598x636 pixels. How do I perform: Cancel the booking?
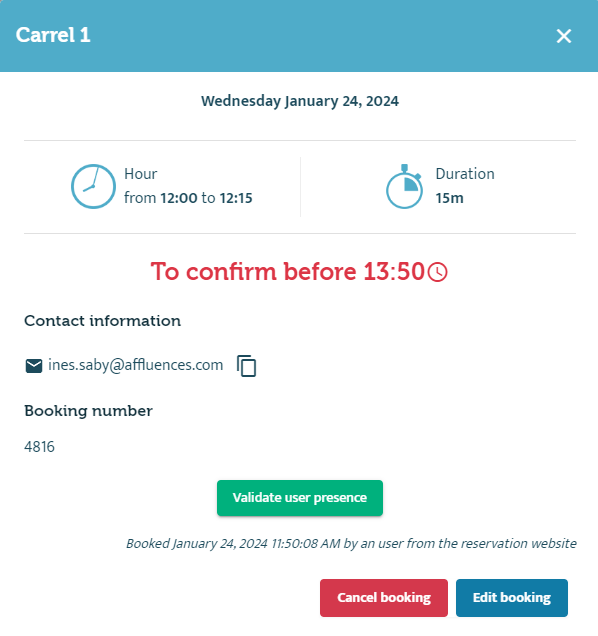(x=384, y=598)
